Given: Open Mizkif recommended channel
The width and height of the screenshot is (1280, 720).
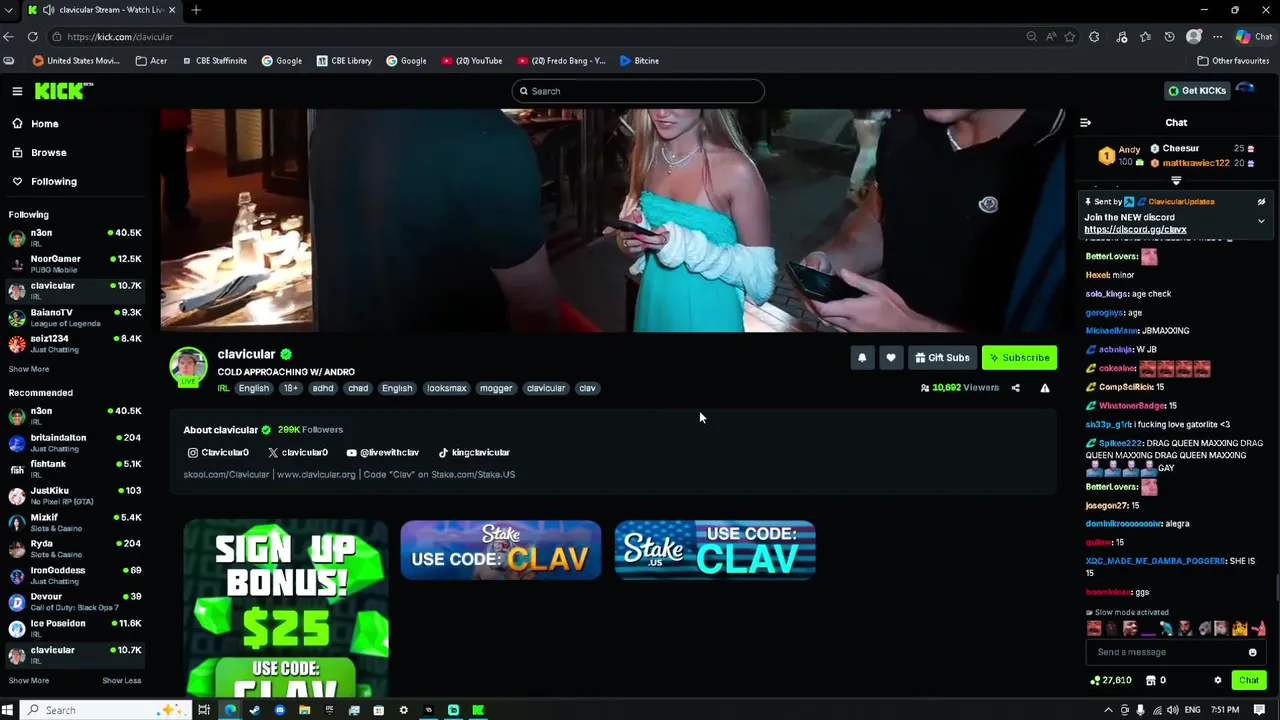Looking at the screenshot, I should [75, 522].
